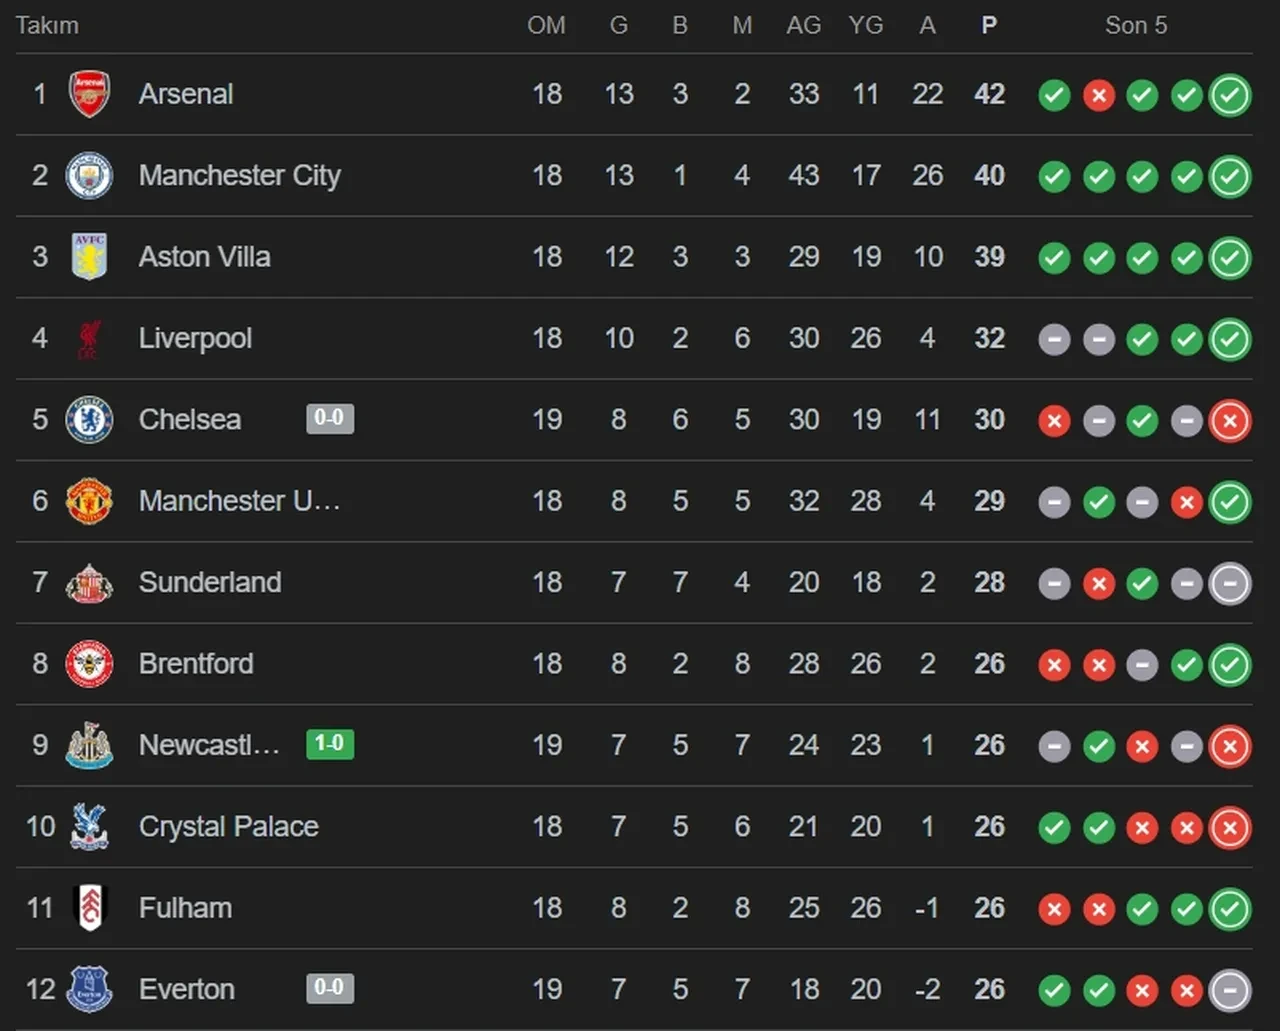
Task: Open the Manchester United team page
Action: [x=239, y=501]
